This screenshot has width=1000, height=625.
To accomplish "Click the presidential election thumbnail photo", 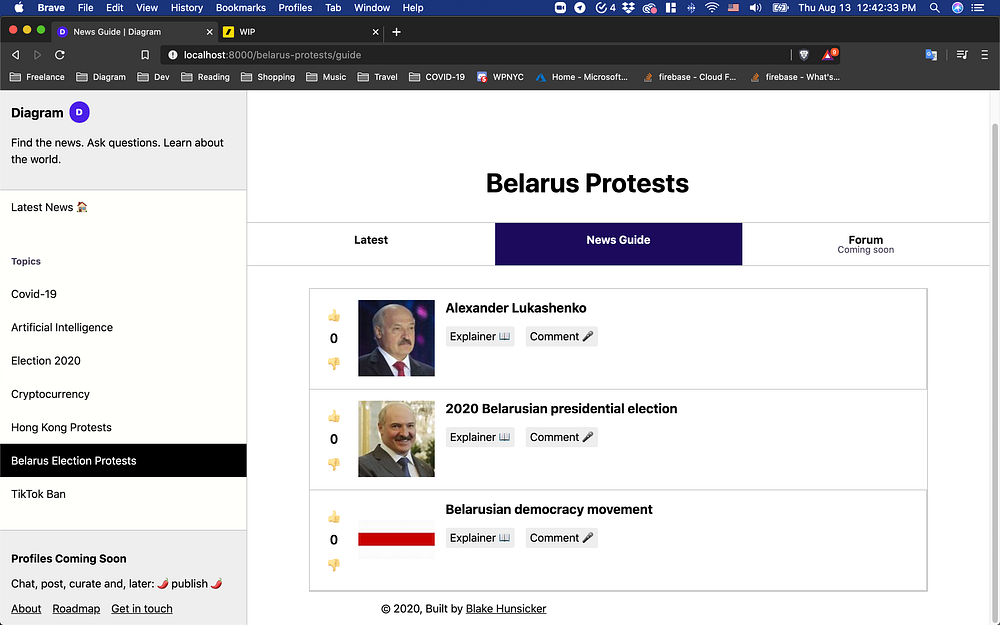I will coord(396,439).
